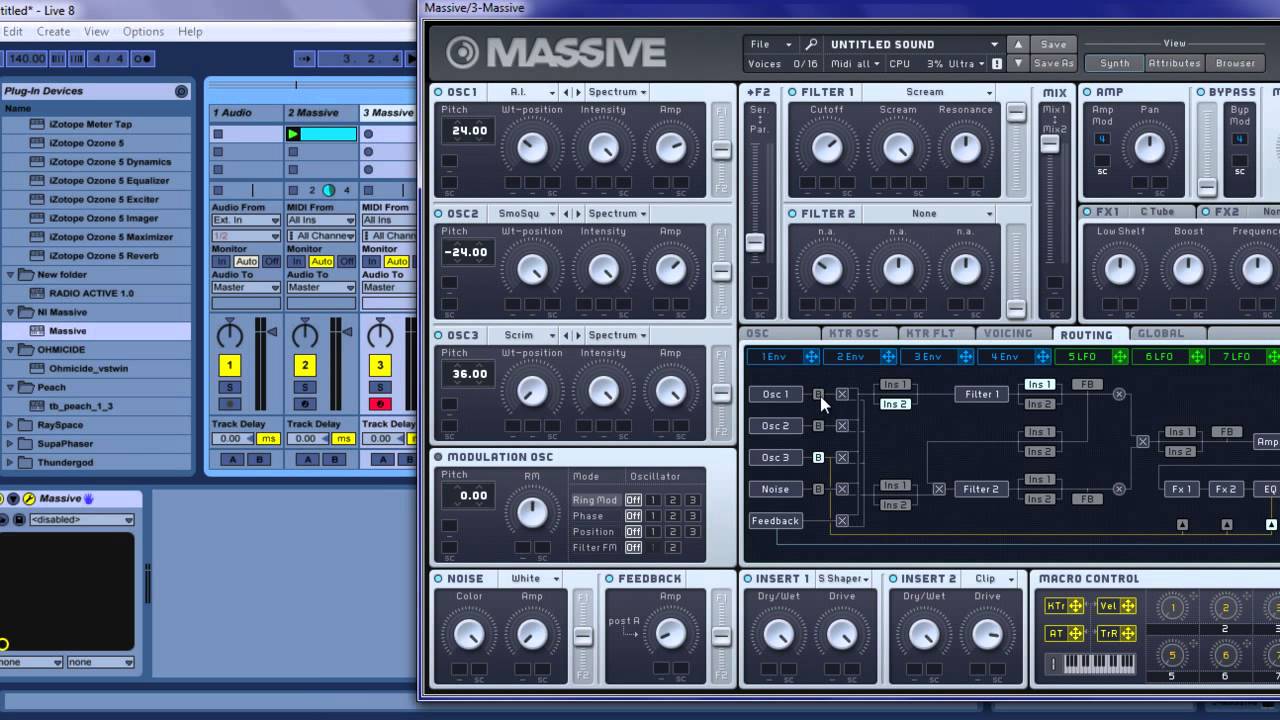The image size is (1280, 720).
Task: Switch to the GLOBAL tab
Action: [x=1161, y=334]
